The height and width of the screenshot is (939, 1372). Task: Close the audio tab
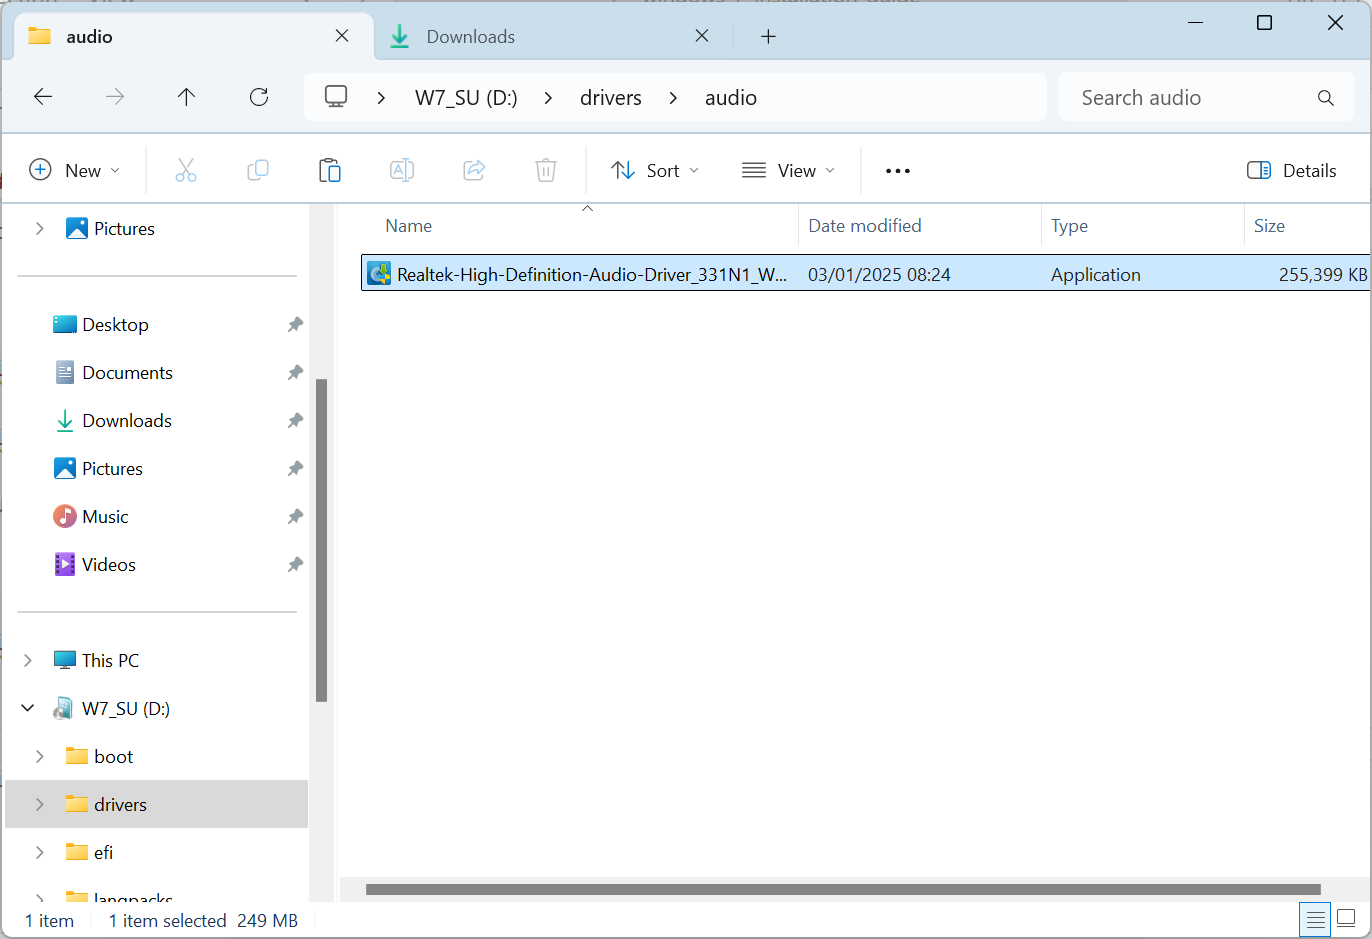342,36
